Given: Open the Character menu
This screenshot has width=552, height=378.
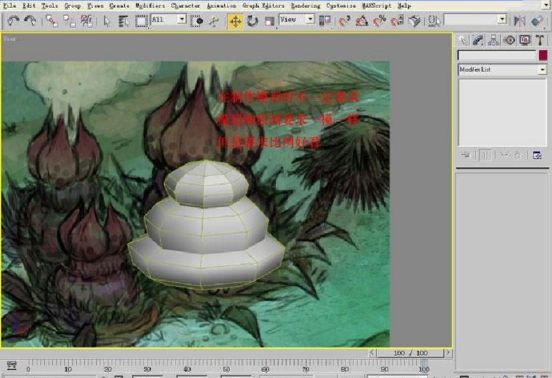Looking at the screenshot, I should point(186,6).
